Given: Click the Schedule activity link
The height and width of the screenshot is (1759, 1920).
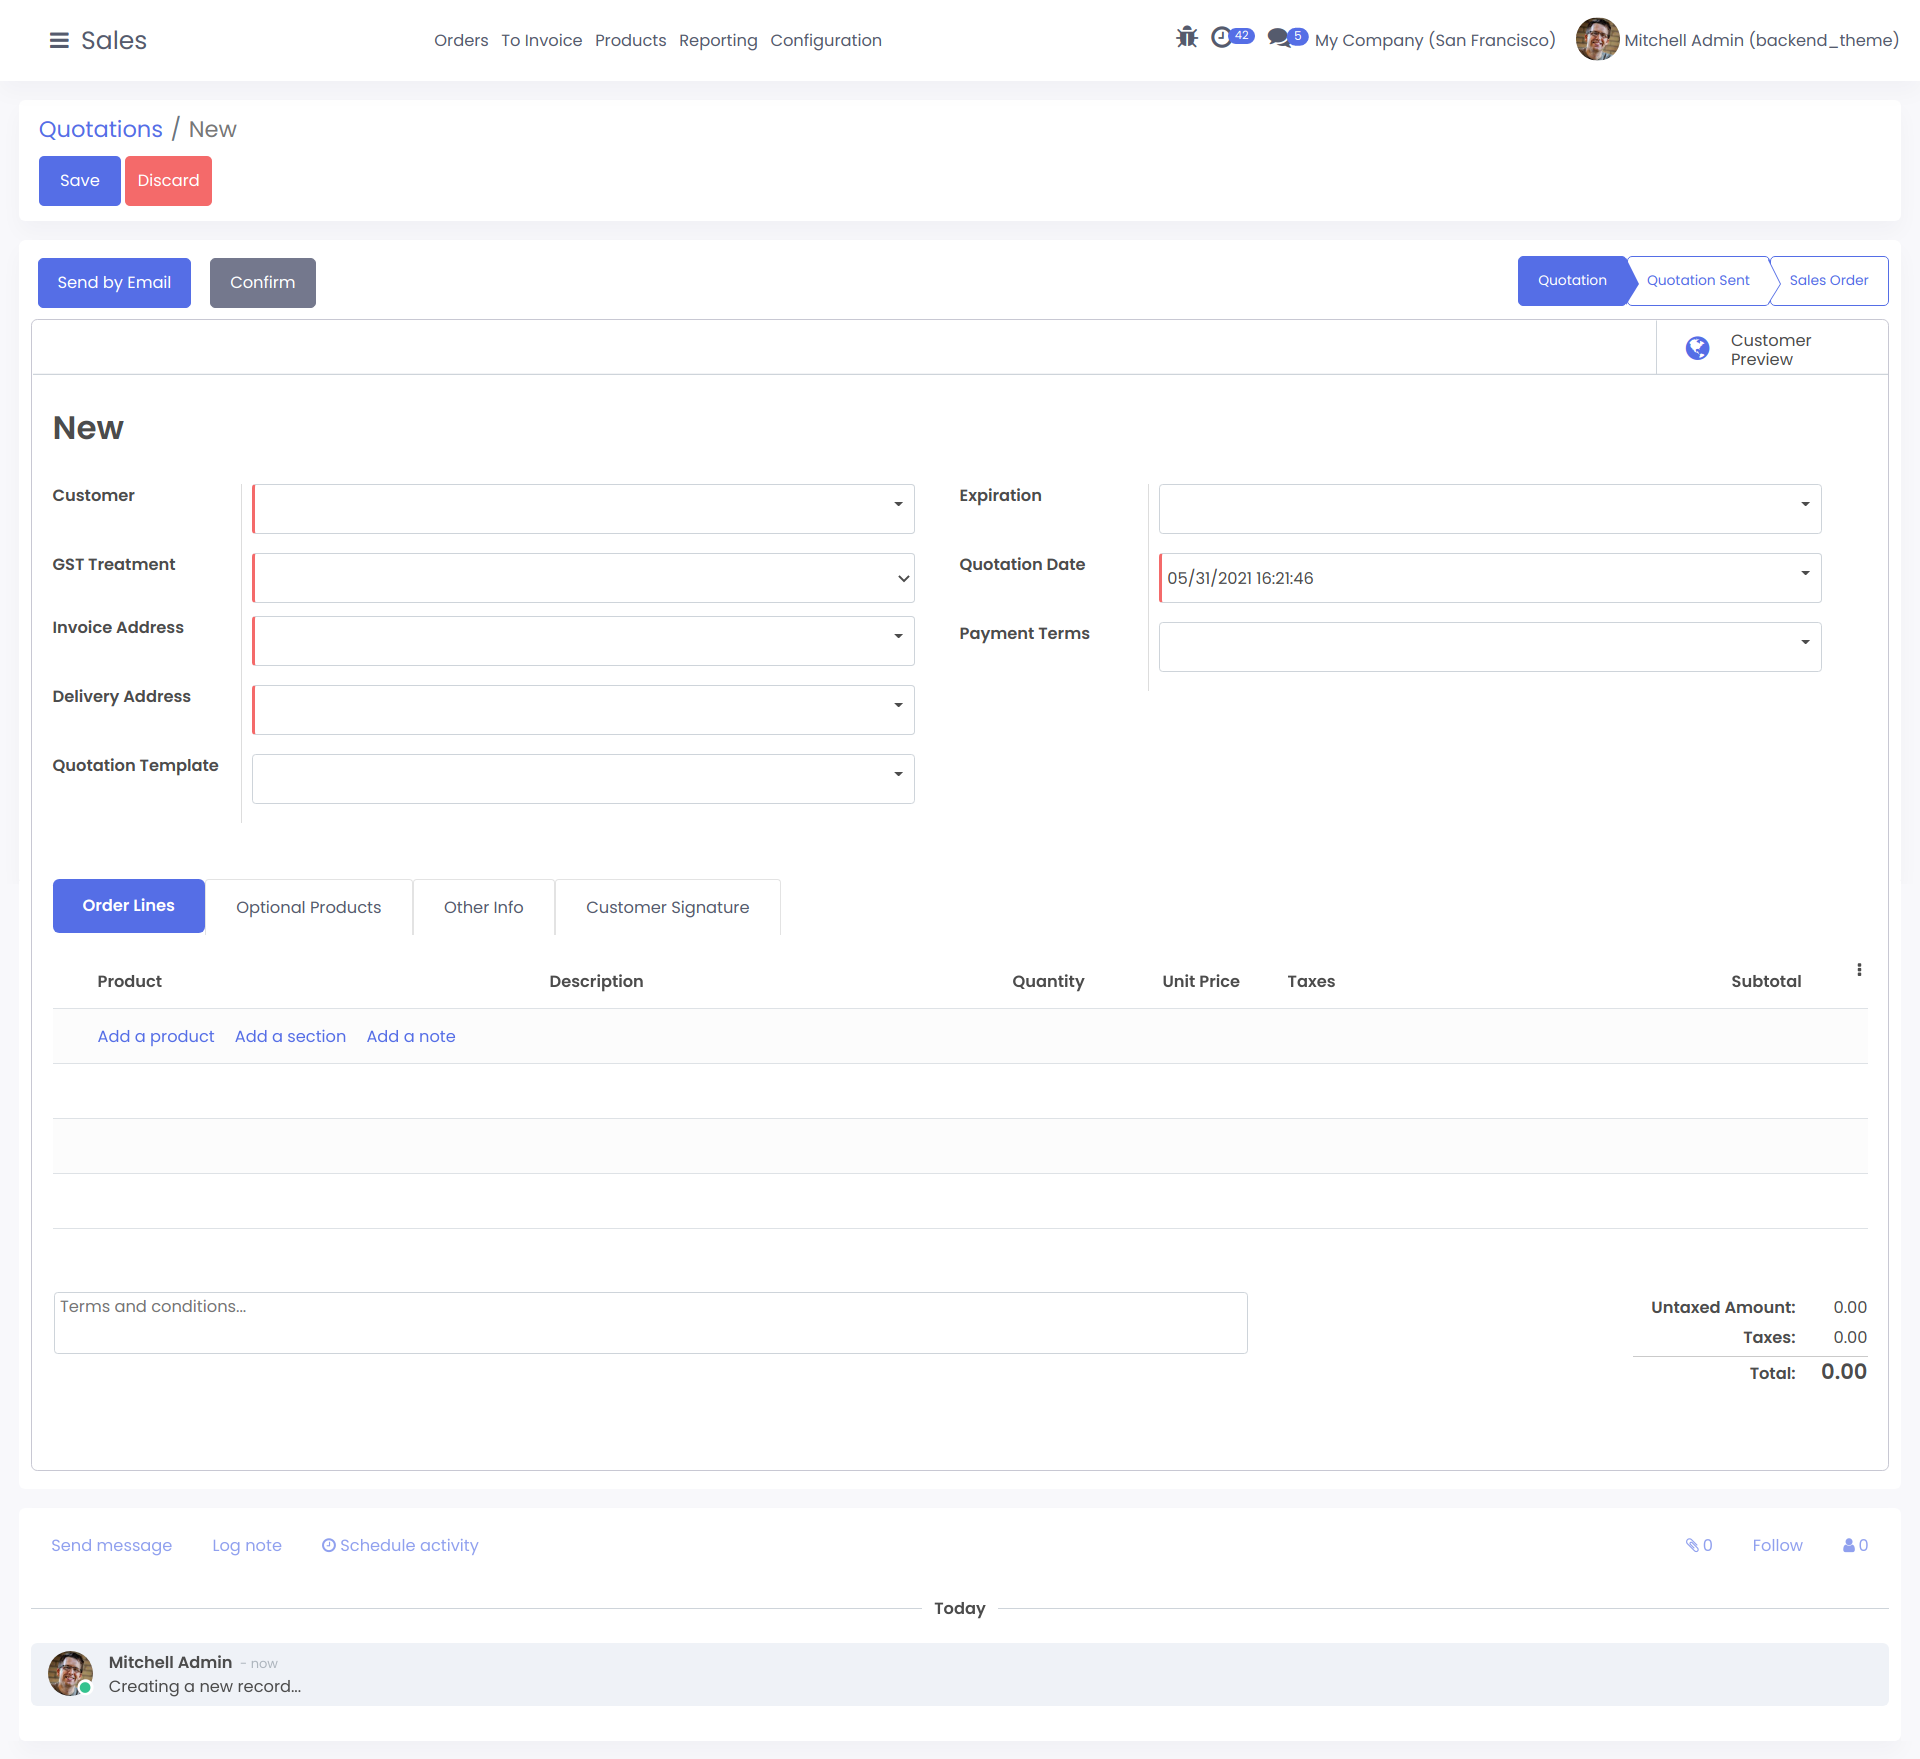Looking at the screenshot, I should point(400,1545).
